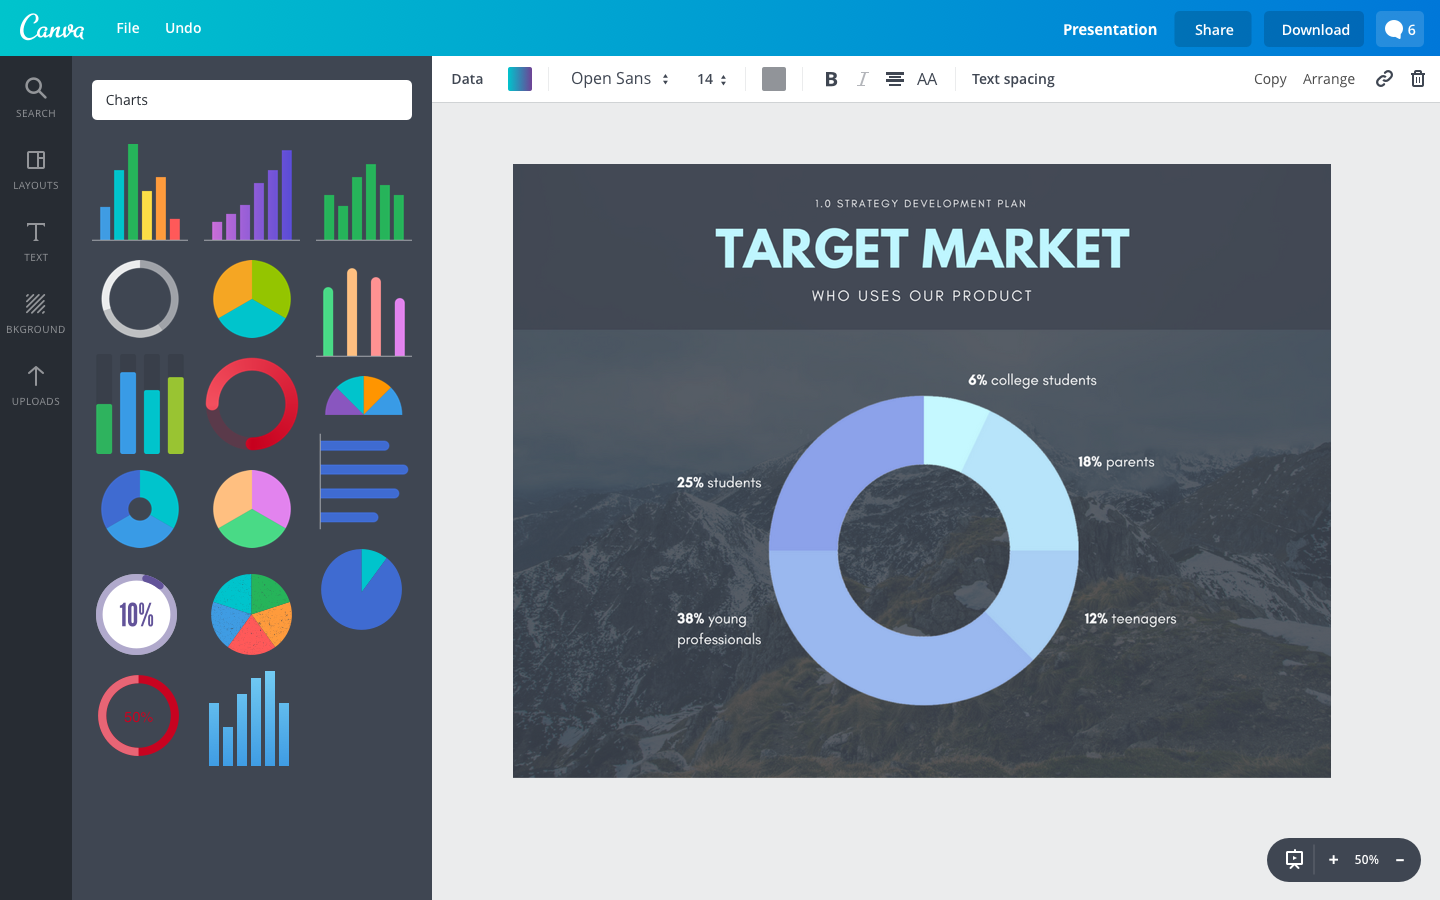Open the Data tab in toolbar
The width and height of the screenshot is (1440, 900).
click(x=467, y=79)
